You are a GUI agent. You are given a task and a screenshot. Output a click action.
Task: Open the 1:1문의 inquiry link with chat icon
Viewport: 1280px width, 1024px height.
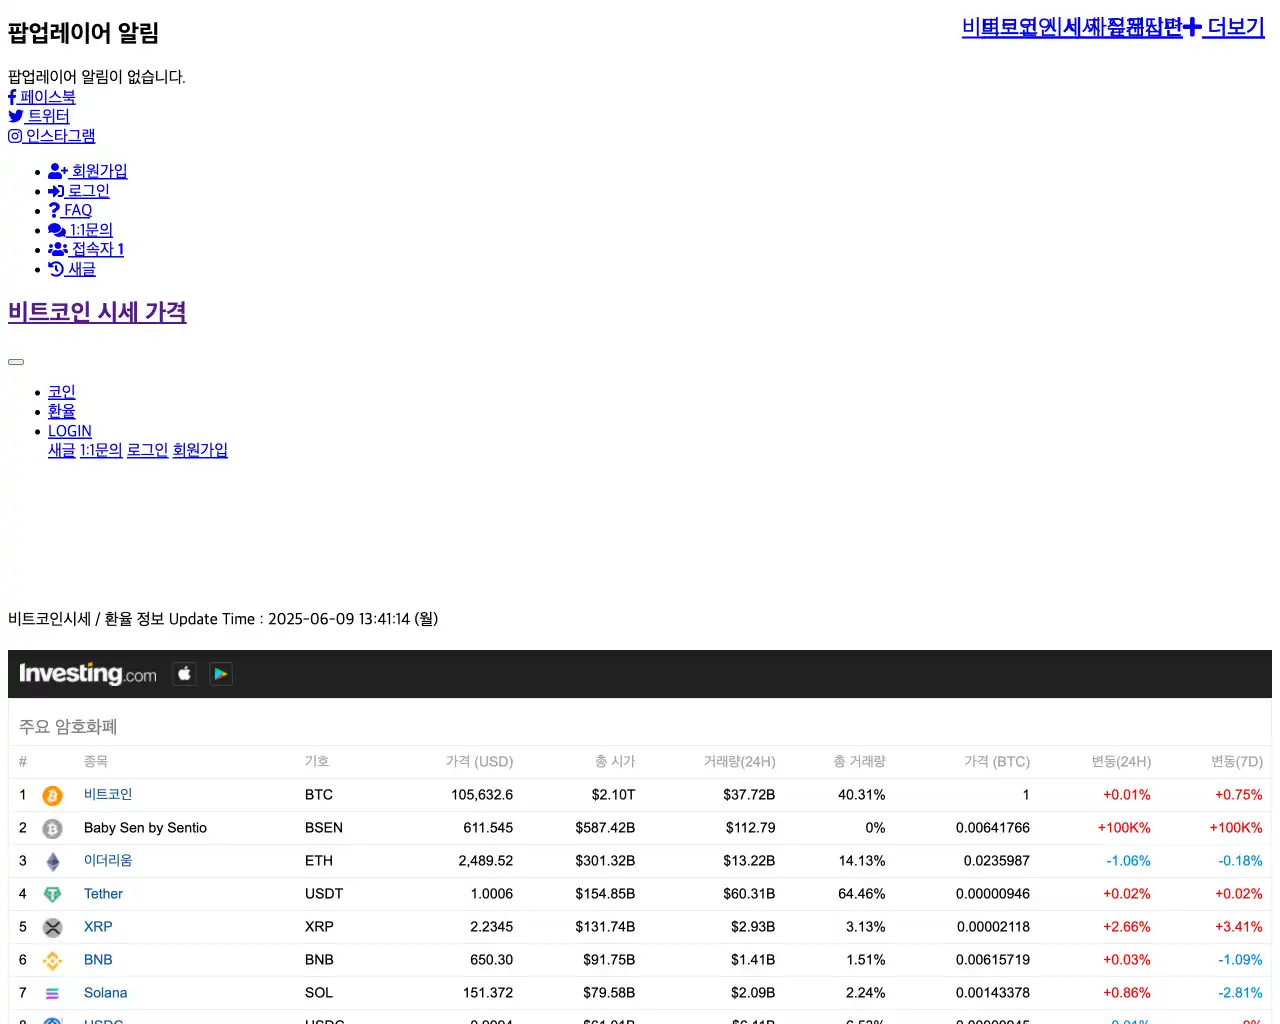(81, 230)
